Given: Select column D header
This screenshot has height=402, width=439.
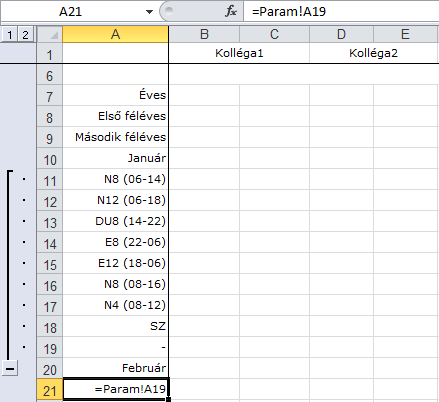Looking at the screenshot, I should pyautogui.click(x=341, y=34).
